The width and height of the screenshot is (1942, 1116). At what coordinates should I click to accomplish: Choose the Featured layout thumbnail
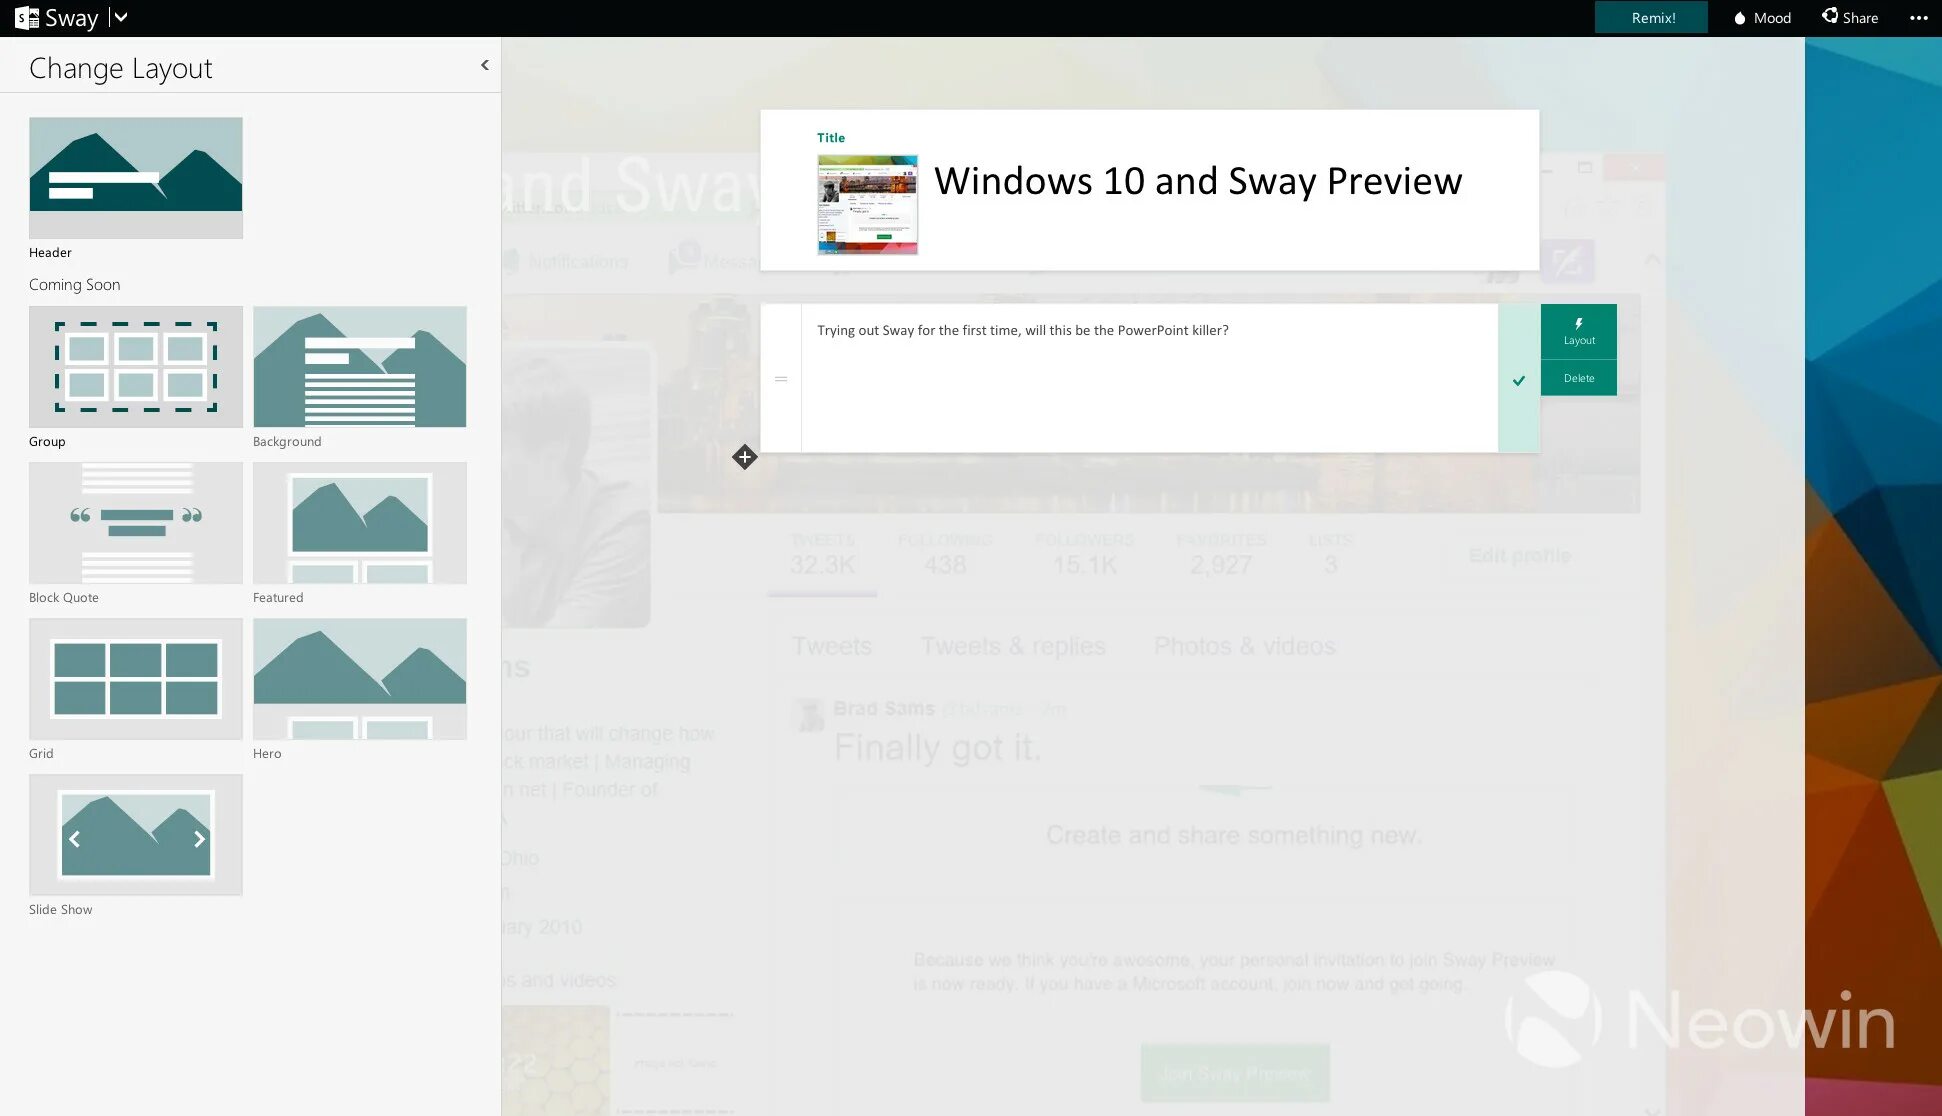pos(359,522)
